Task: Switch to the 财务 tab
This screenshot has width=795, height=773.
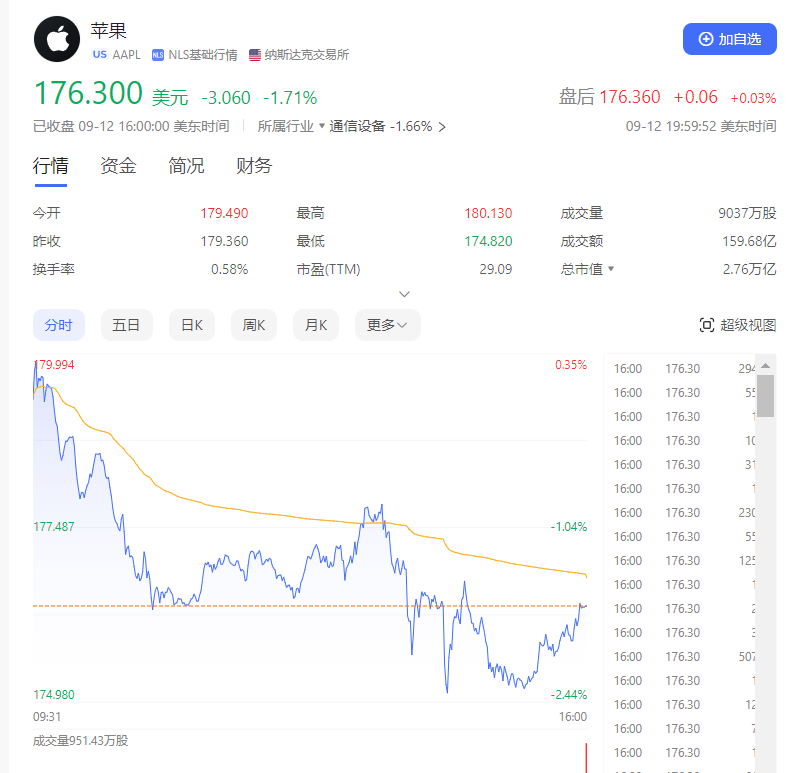Action: coord(254,166)
